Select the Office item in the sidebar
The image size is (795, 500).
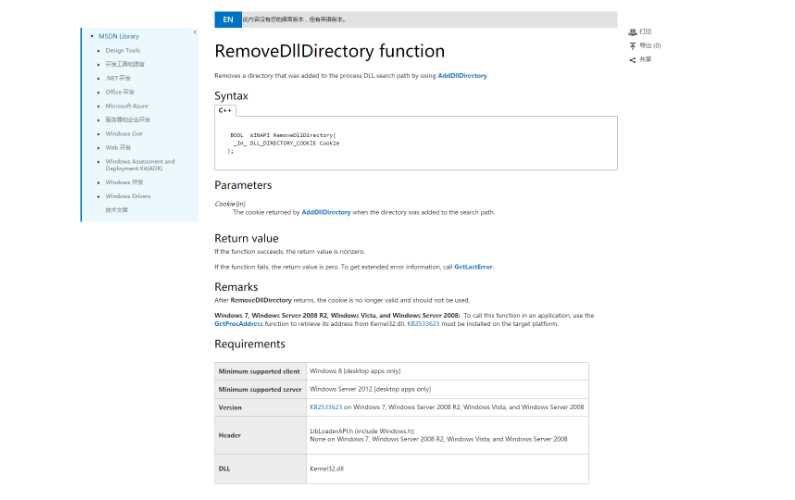click(x=119, y=91)
